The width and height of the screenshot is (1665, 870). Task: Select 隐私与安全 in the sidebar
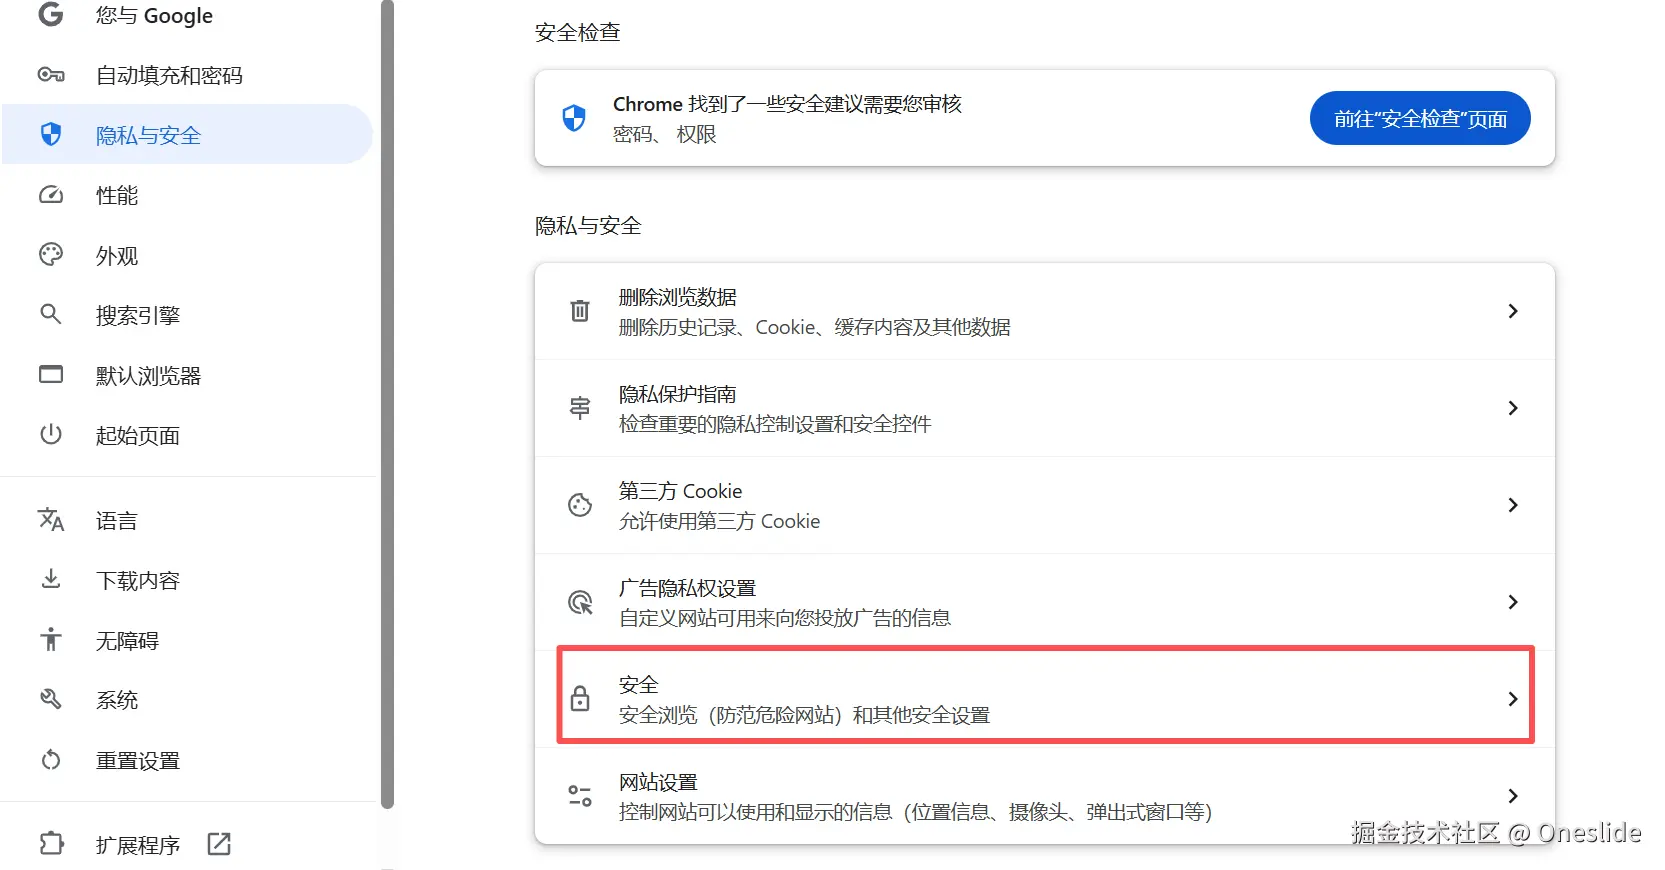148,135
